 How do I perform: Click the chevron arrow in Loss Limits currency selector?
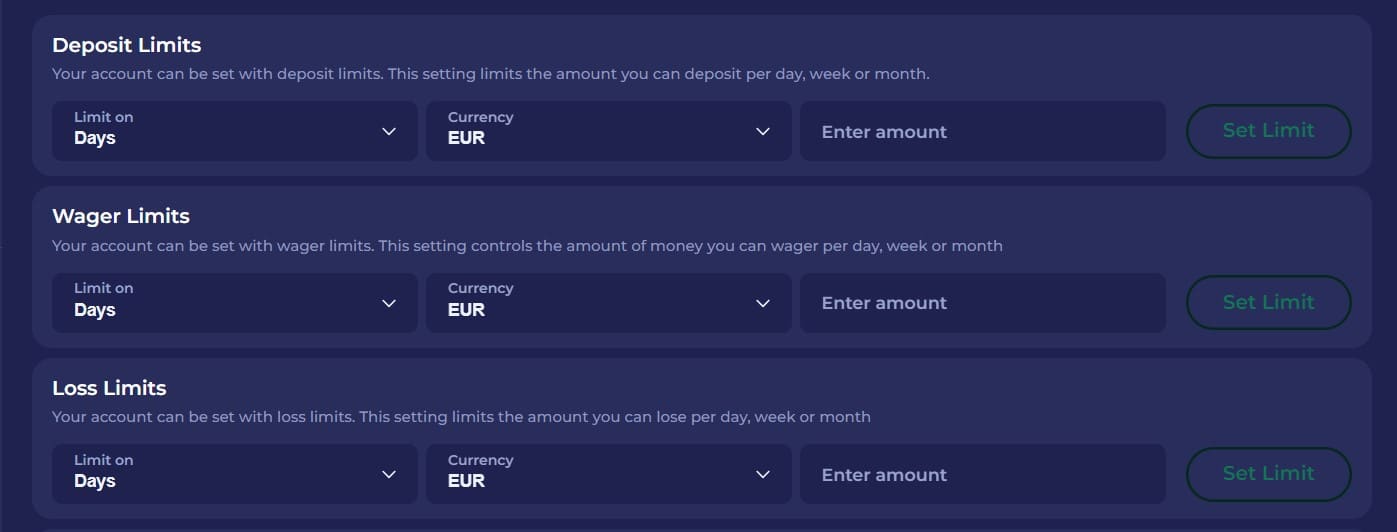pyautogui.click(x=763, y=474)
